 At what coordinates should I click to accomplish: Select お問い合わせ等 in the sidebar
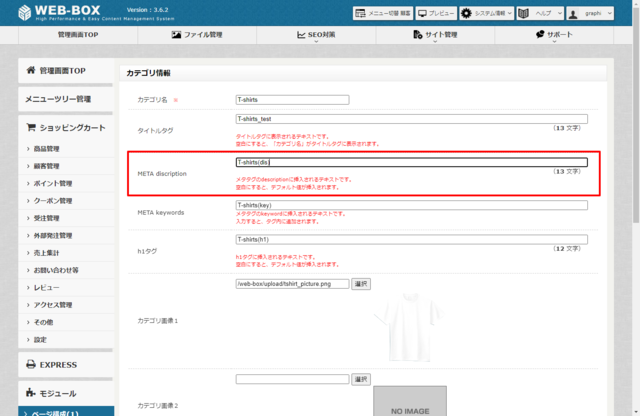(66, 270)
